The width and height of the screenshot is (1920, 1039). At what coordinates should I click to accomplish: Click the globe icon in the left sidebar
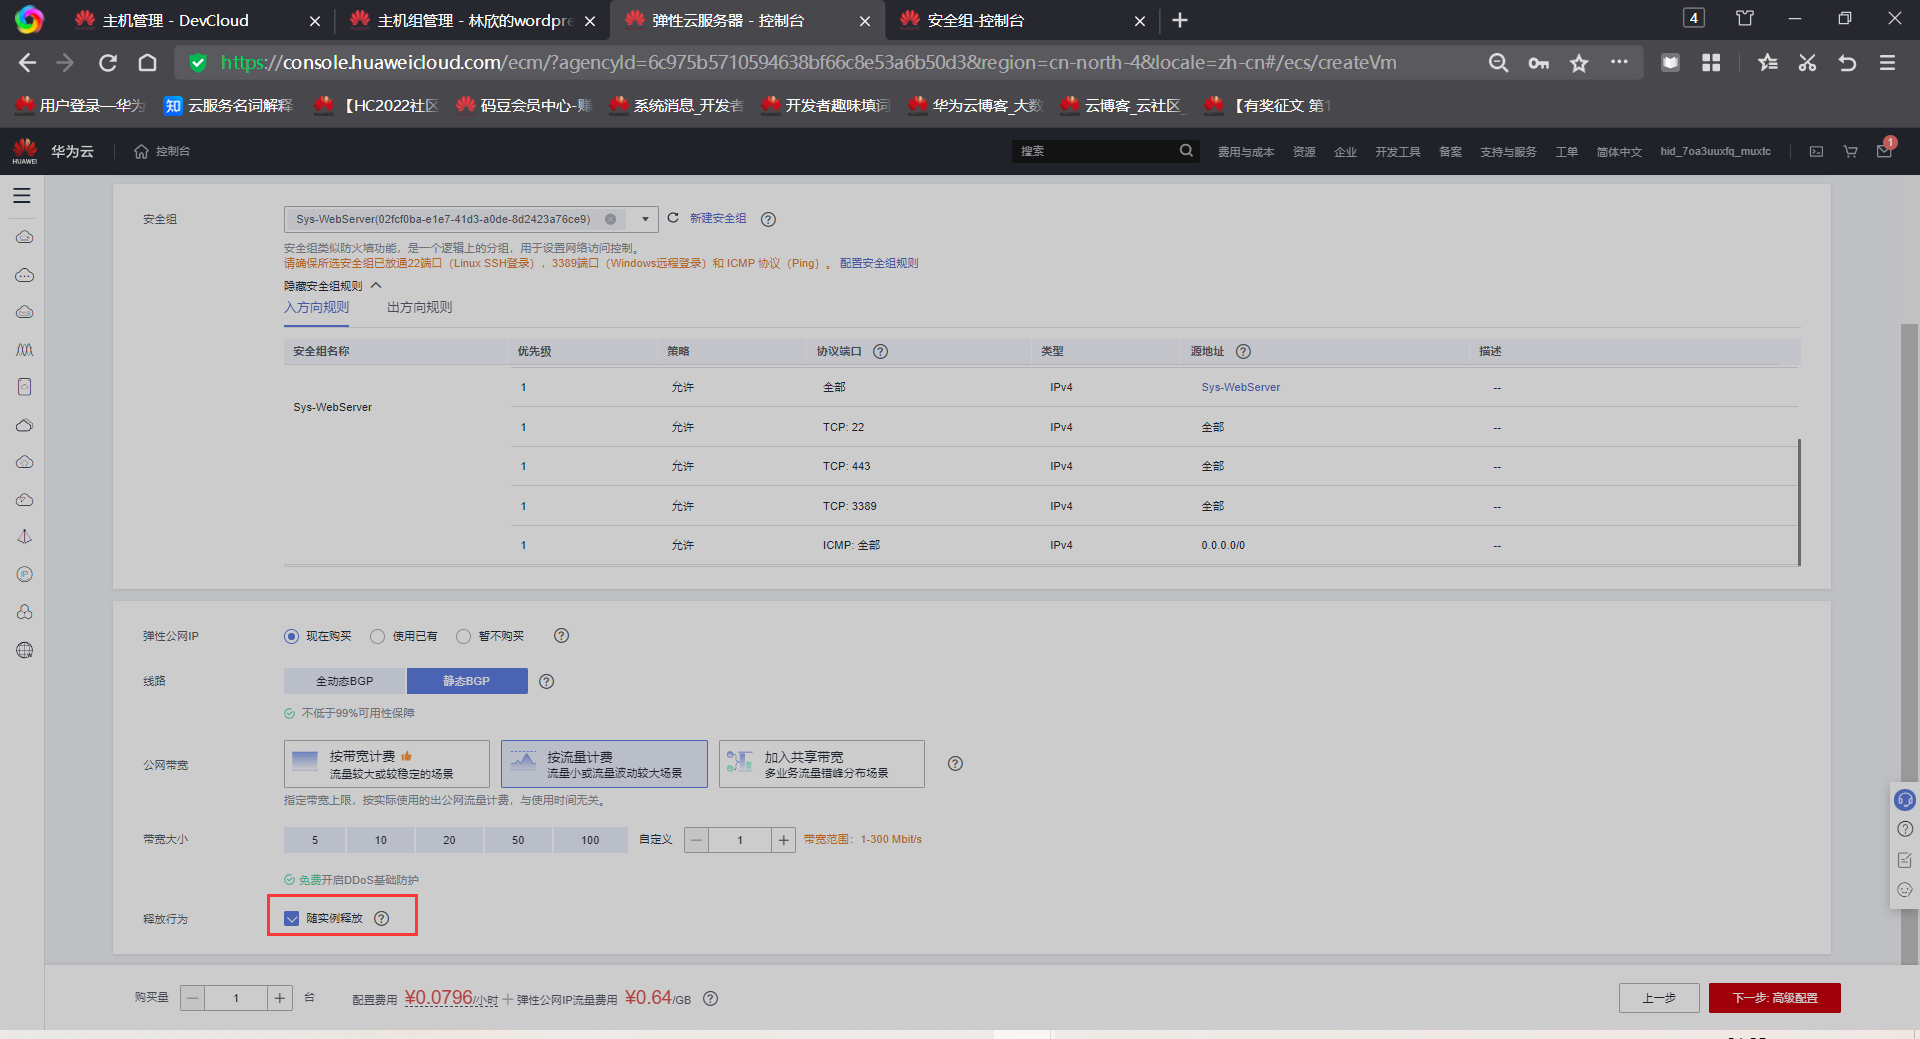point(25,650)
